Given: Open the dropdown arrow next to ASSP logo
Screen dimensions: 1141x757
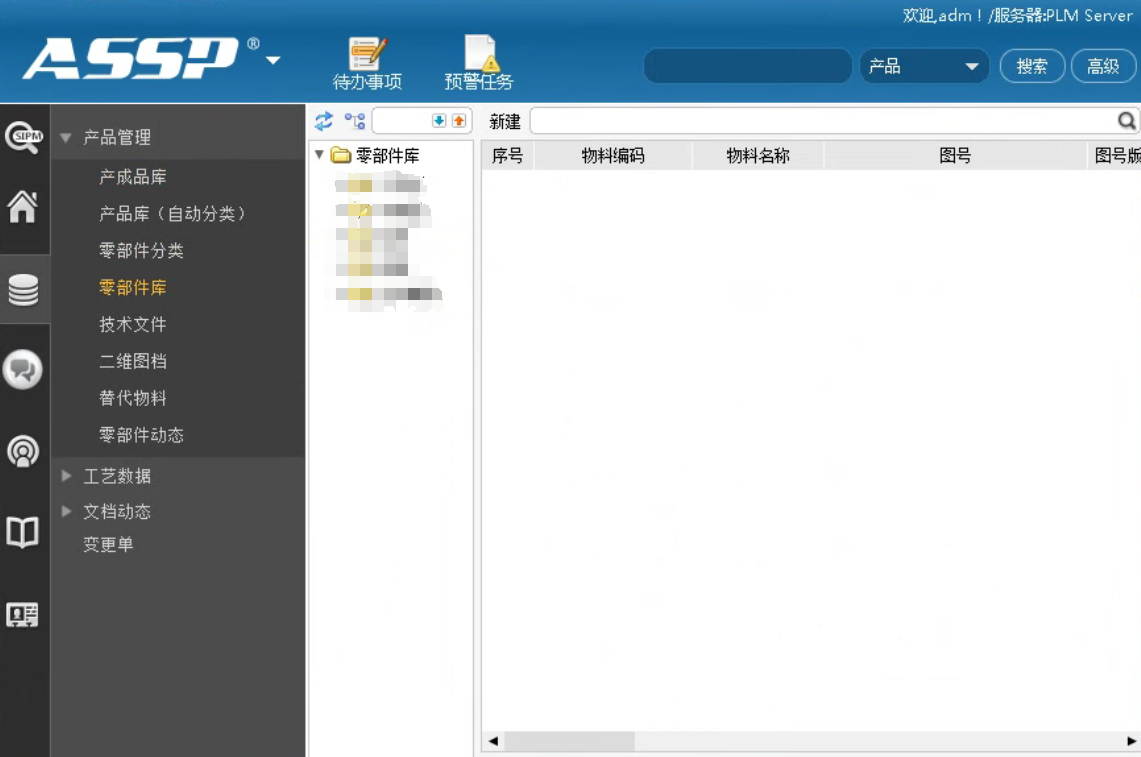Looking at the screenshot, I should click(273, 60).
